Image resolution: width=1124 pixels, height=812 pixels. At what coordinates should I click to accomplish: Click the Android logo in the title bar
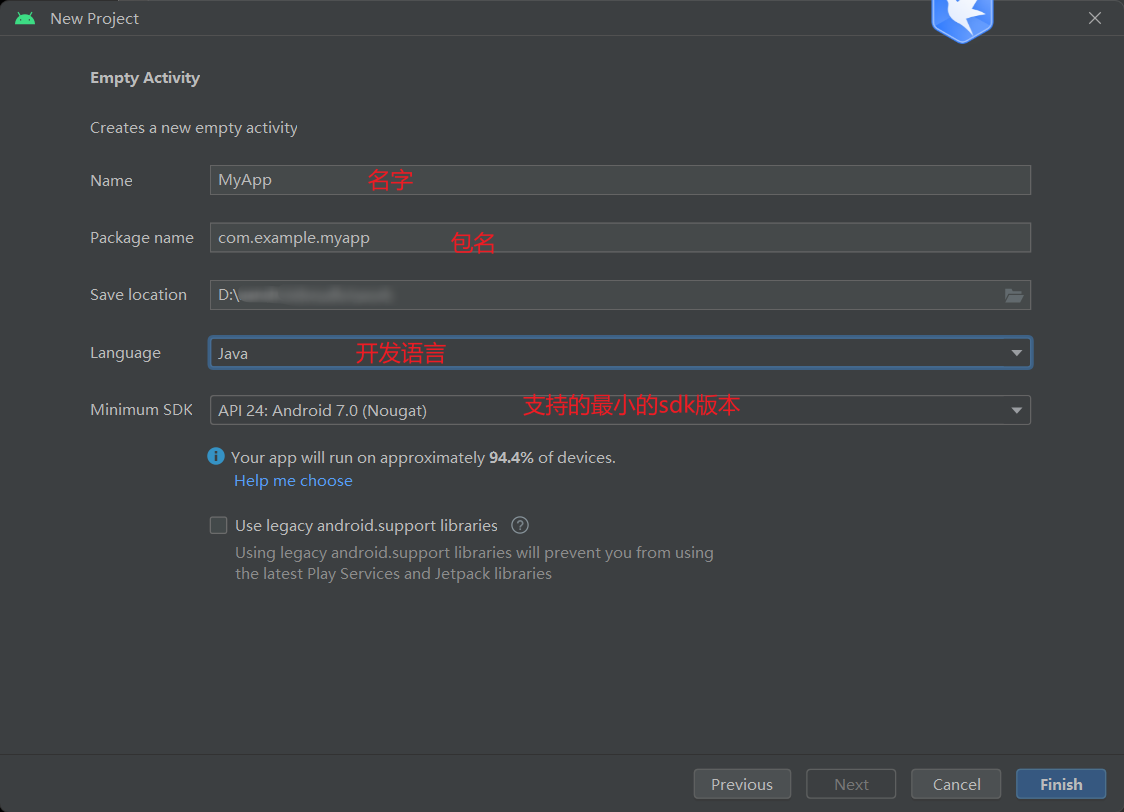point(25,18)
